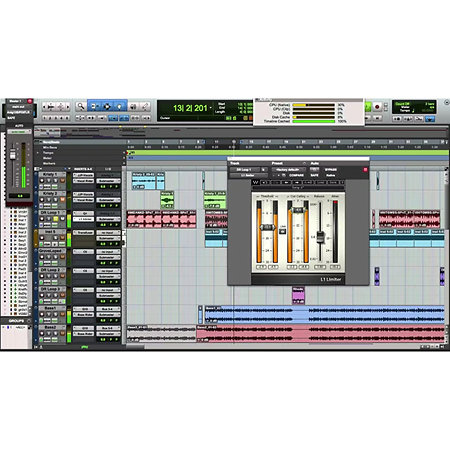The width and height of the screenshot is (450, 450).
Task: Select the Pencil tool
Action: click(x=145, y=106)
